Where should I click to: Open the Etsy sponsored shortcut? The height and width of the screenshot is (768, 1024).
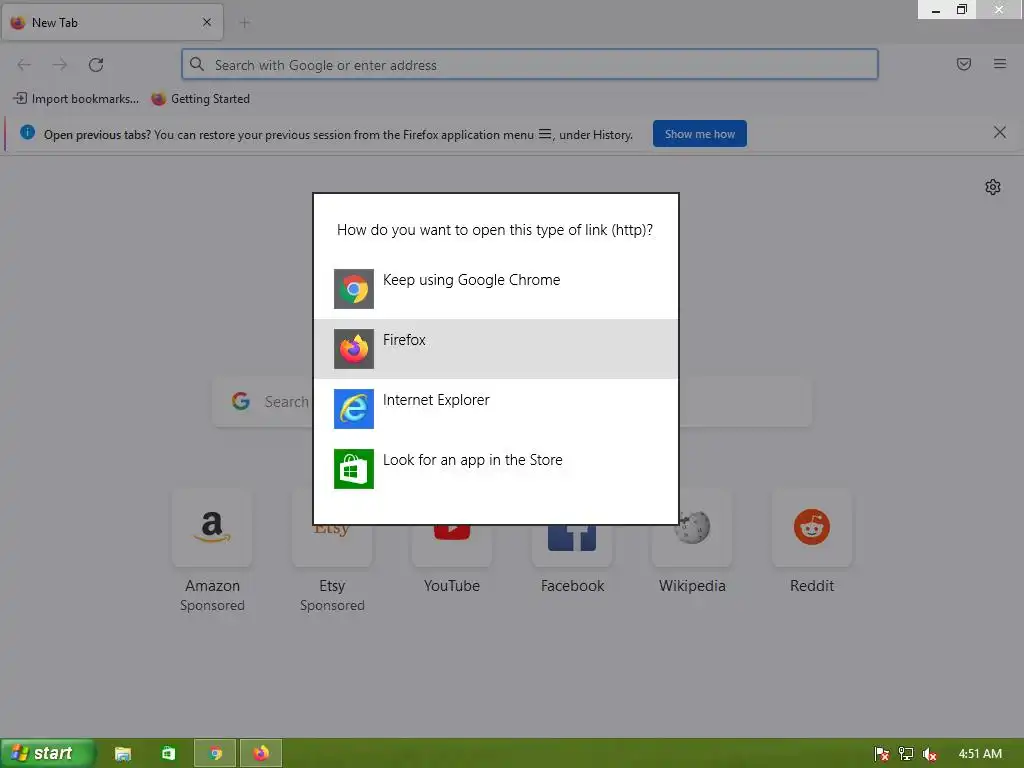(332, 552)
